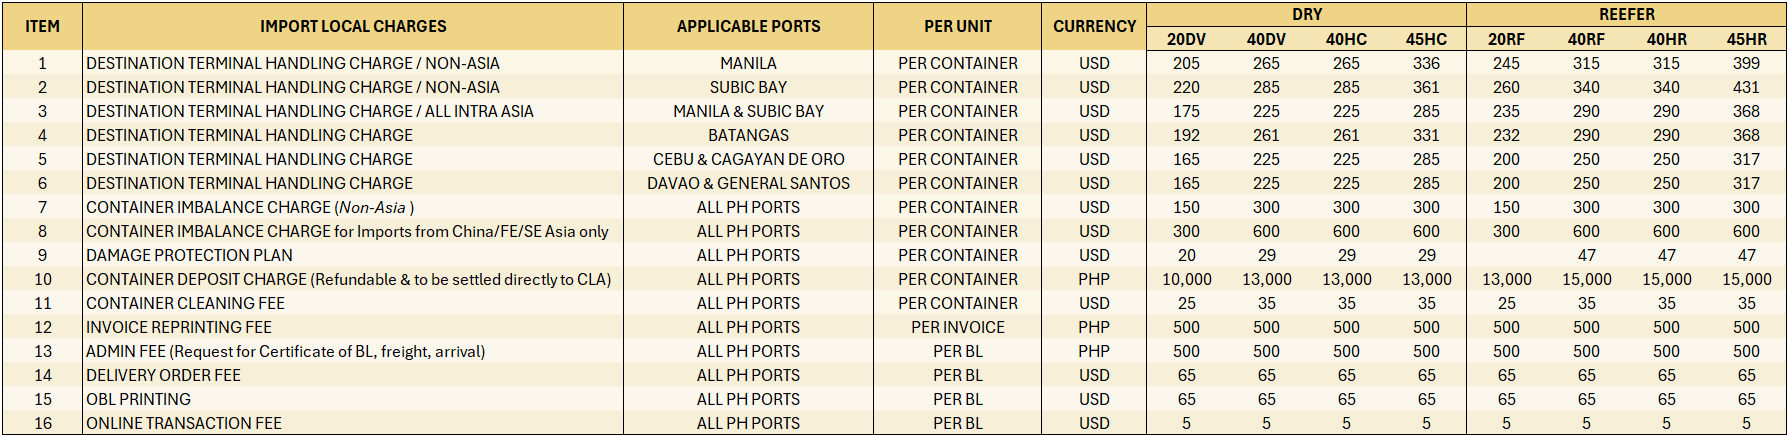Click the 45HR sub-header cell

tap(1746, 40)
